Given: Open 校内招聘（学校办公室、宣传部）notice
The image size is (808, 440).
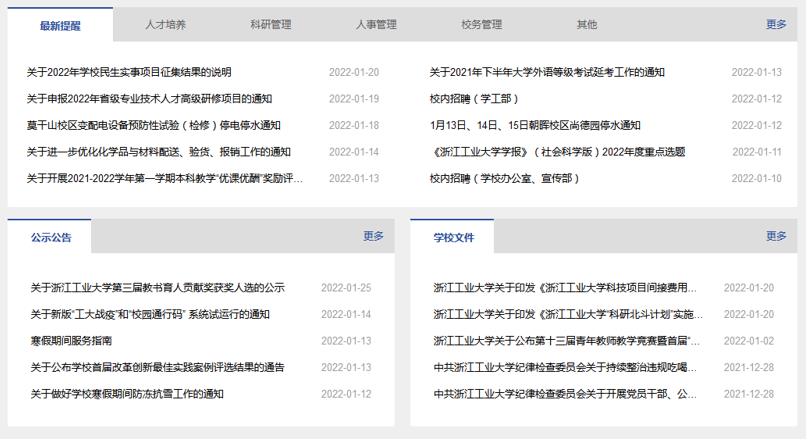Looking at the screenshot, I should coord(504,178).
